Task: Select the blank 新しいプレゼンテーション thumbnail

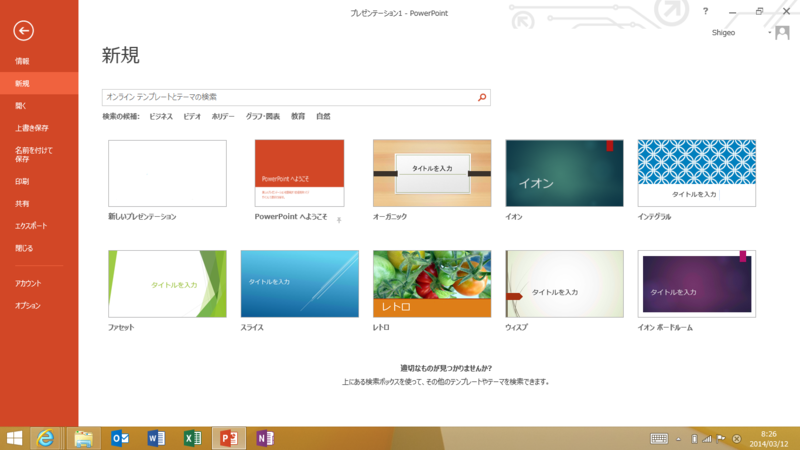Action: pyautogui.click(x=167, y=173)
